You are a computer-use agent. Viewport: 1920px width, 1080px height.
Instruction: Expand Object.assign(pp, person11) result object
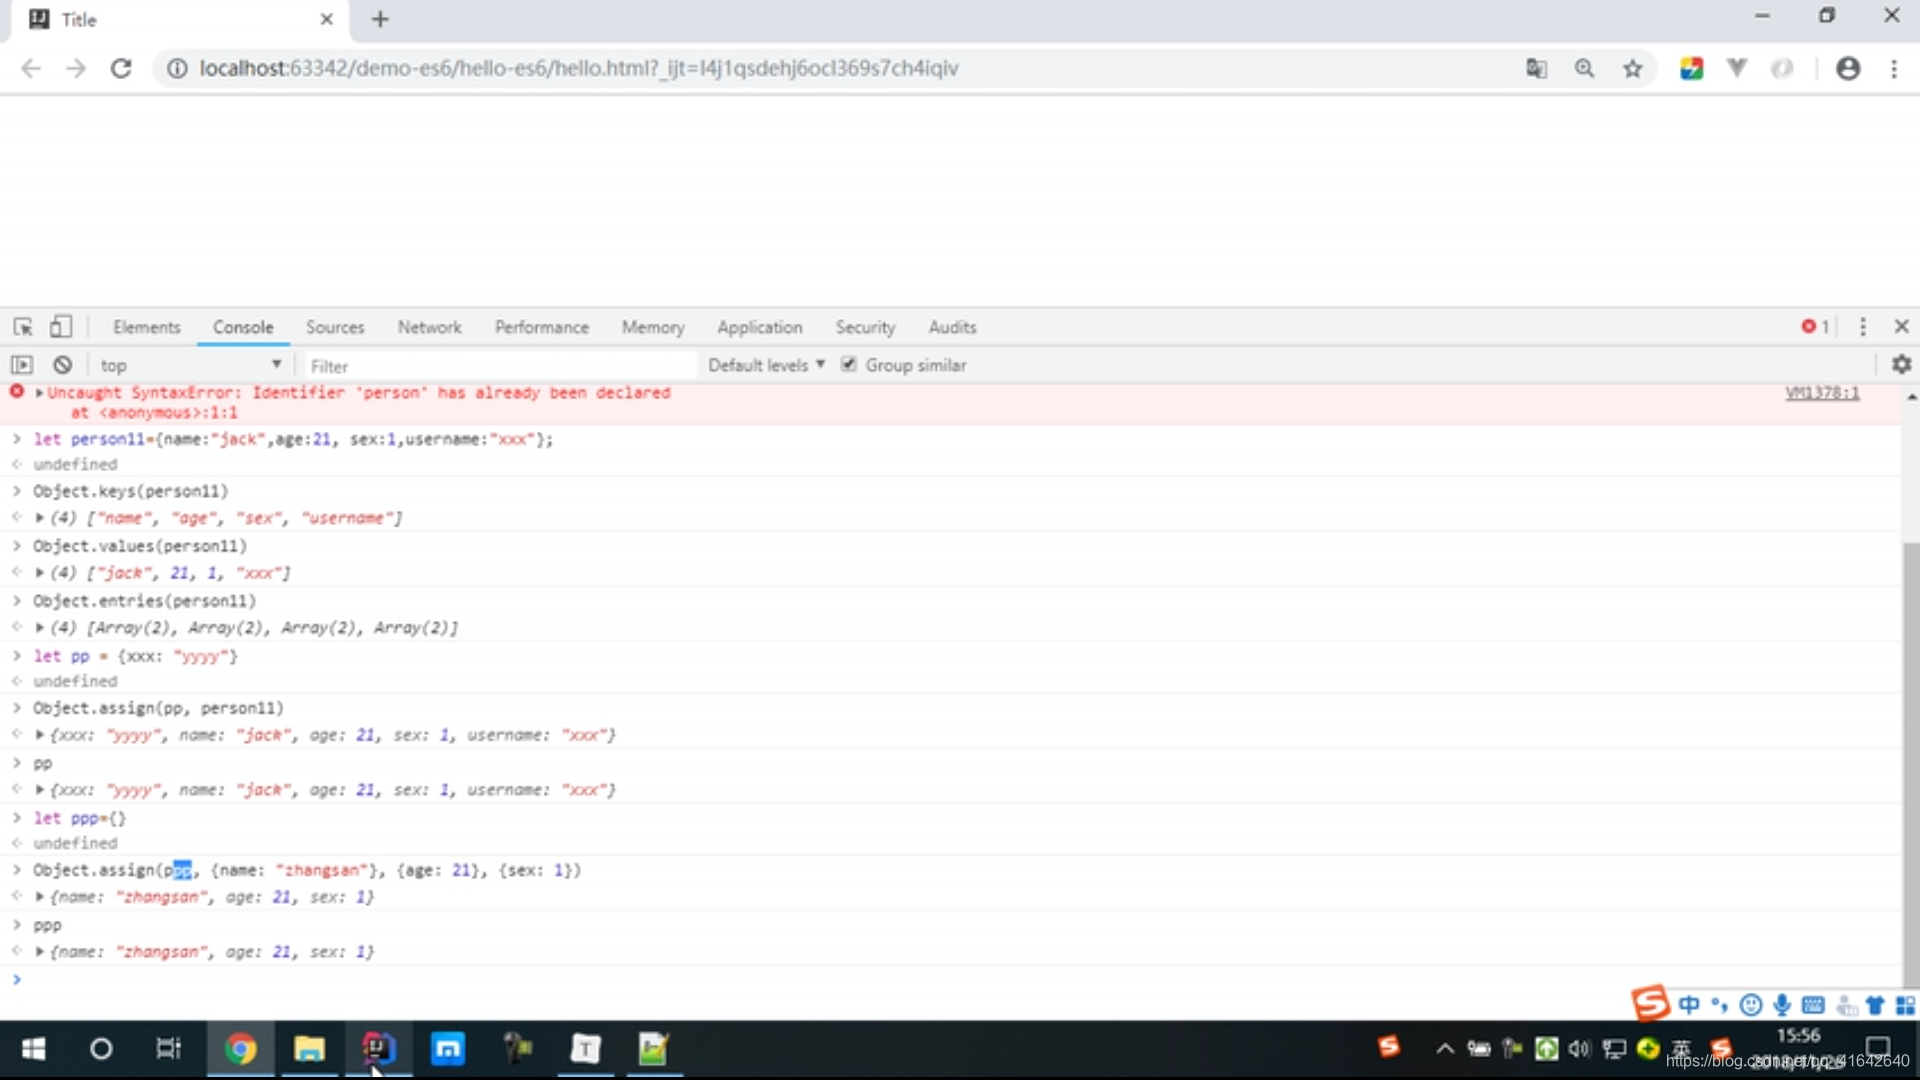point(39,735)
